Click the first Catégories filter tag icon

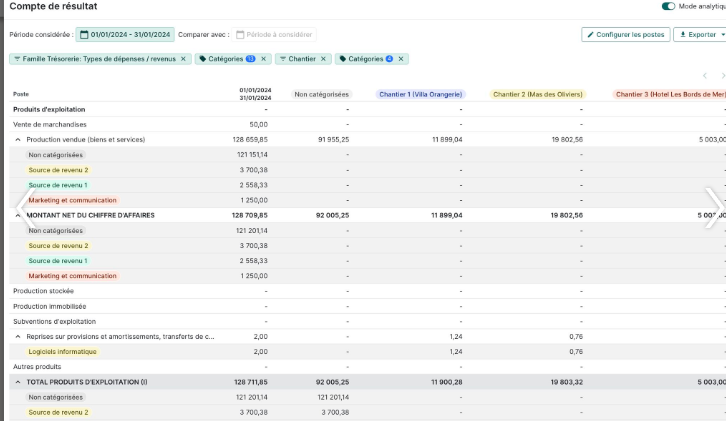[202, 59]
